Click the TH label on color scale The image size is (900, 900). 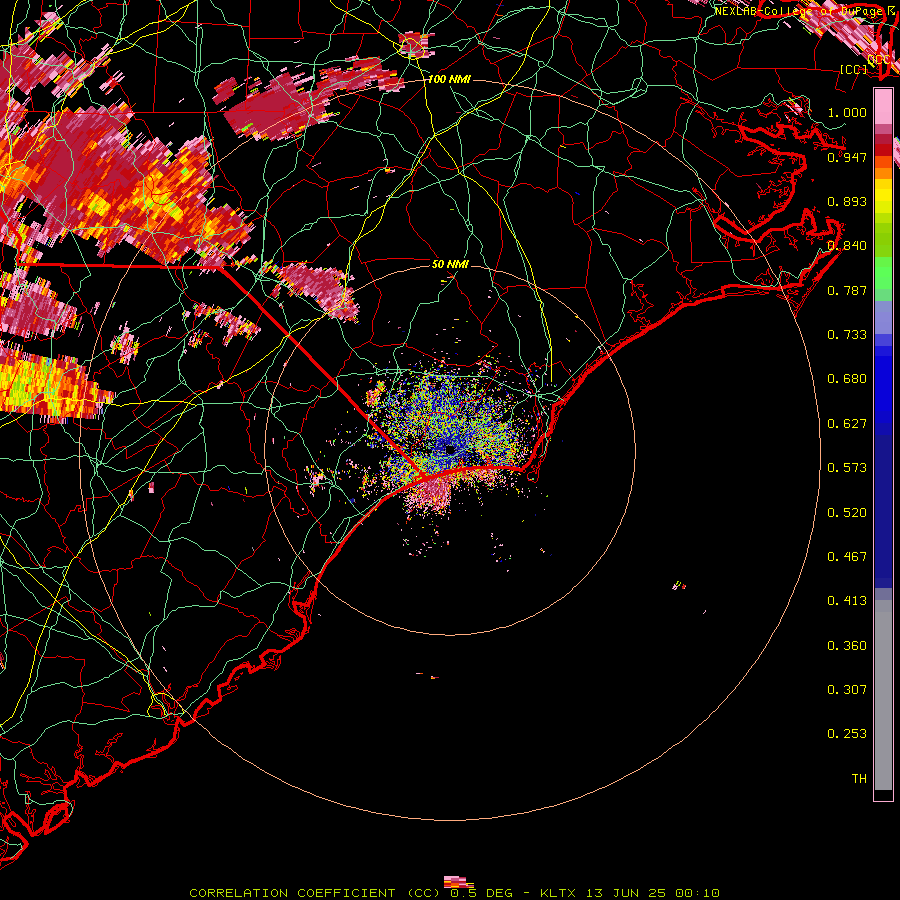(x=859, y=778)
